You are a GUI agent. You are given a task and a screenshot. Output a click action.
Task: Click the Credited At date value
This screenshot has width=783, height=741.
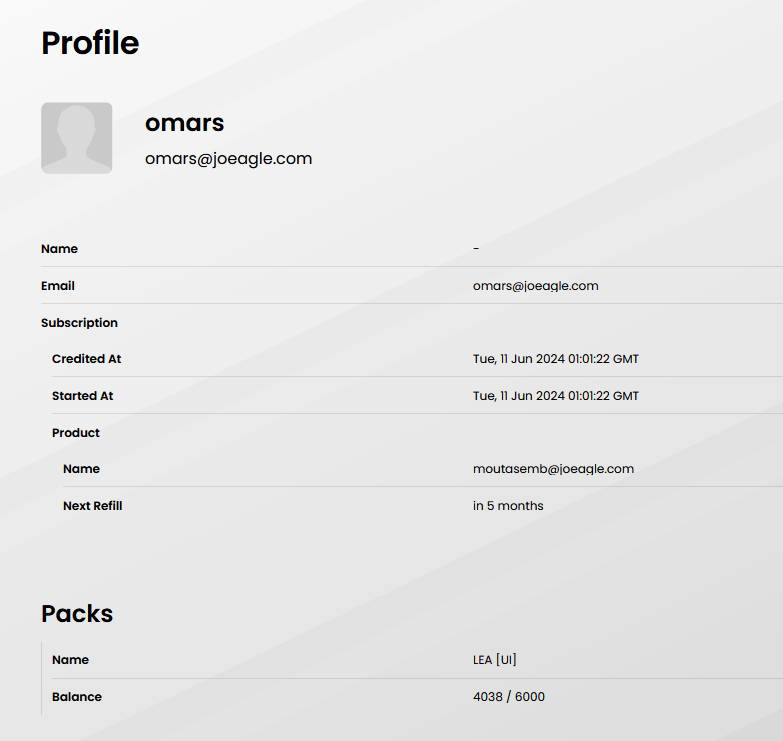(555, 359)
